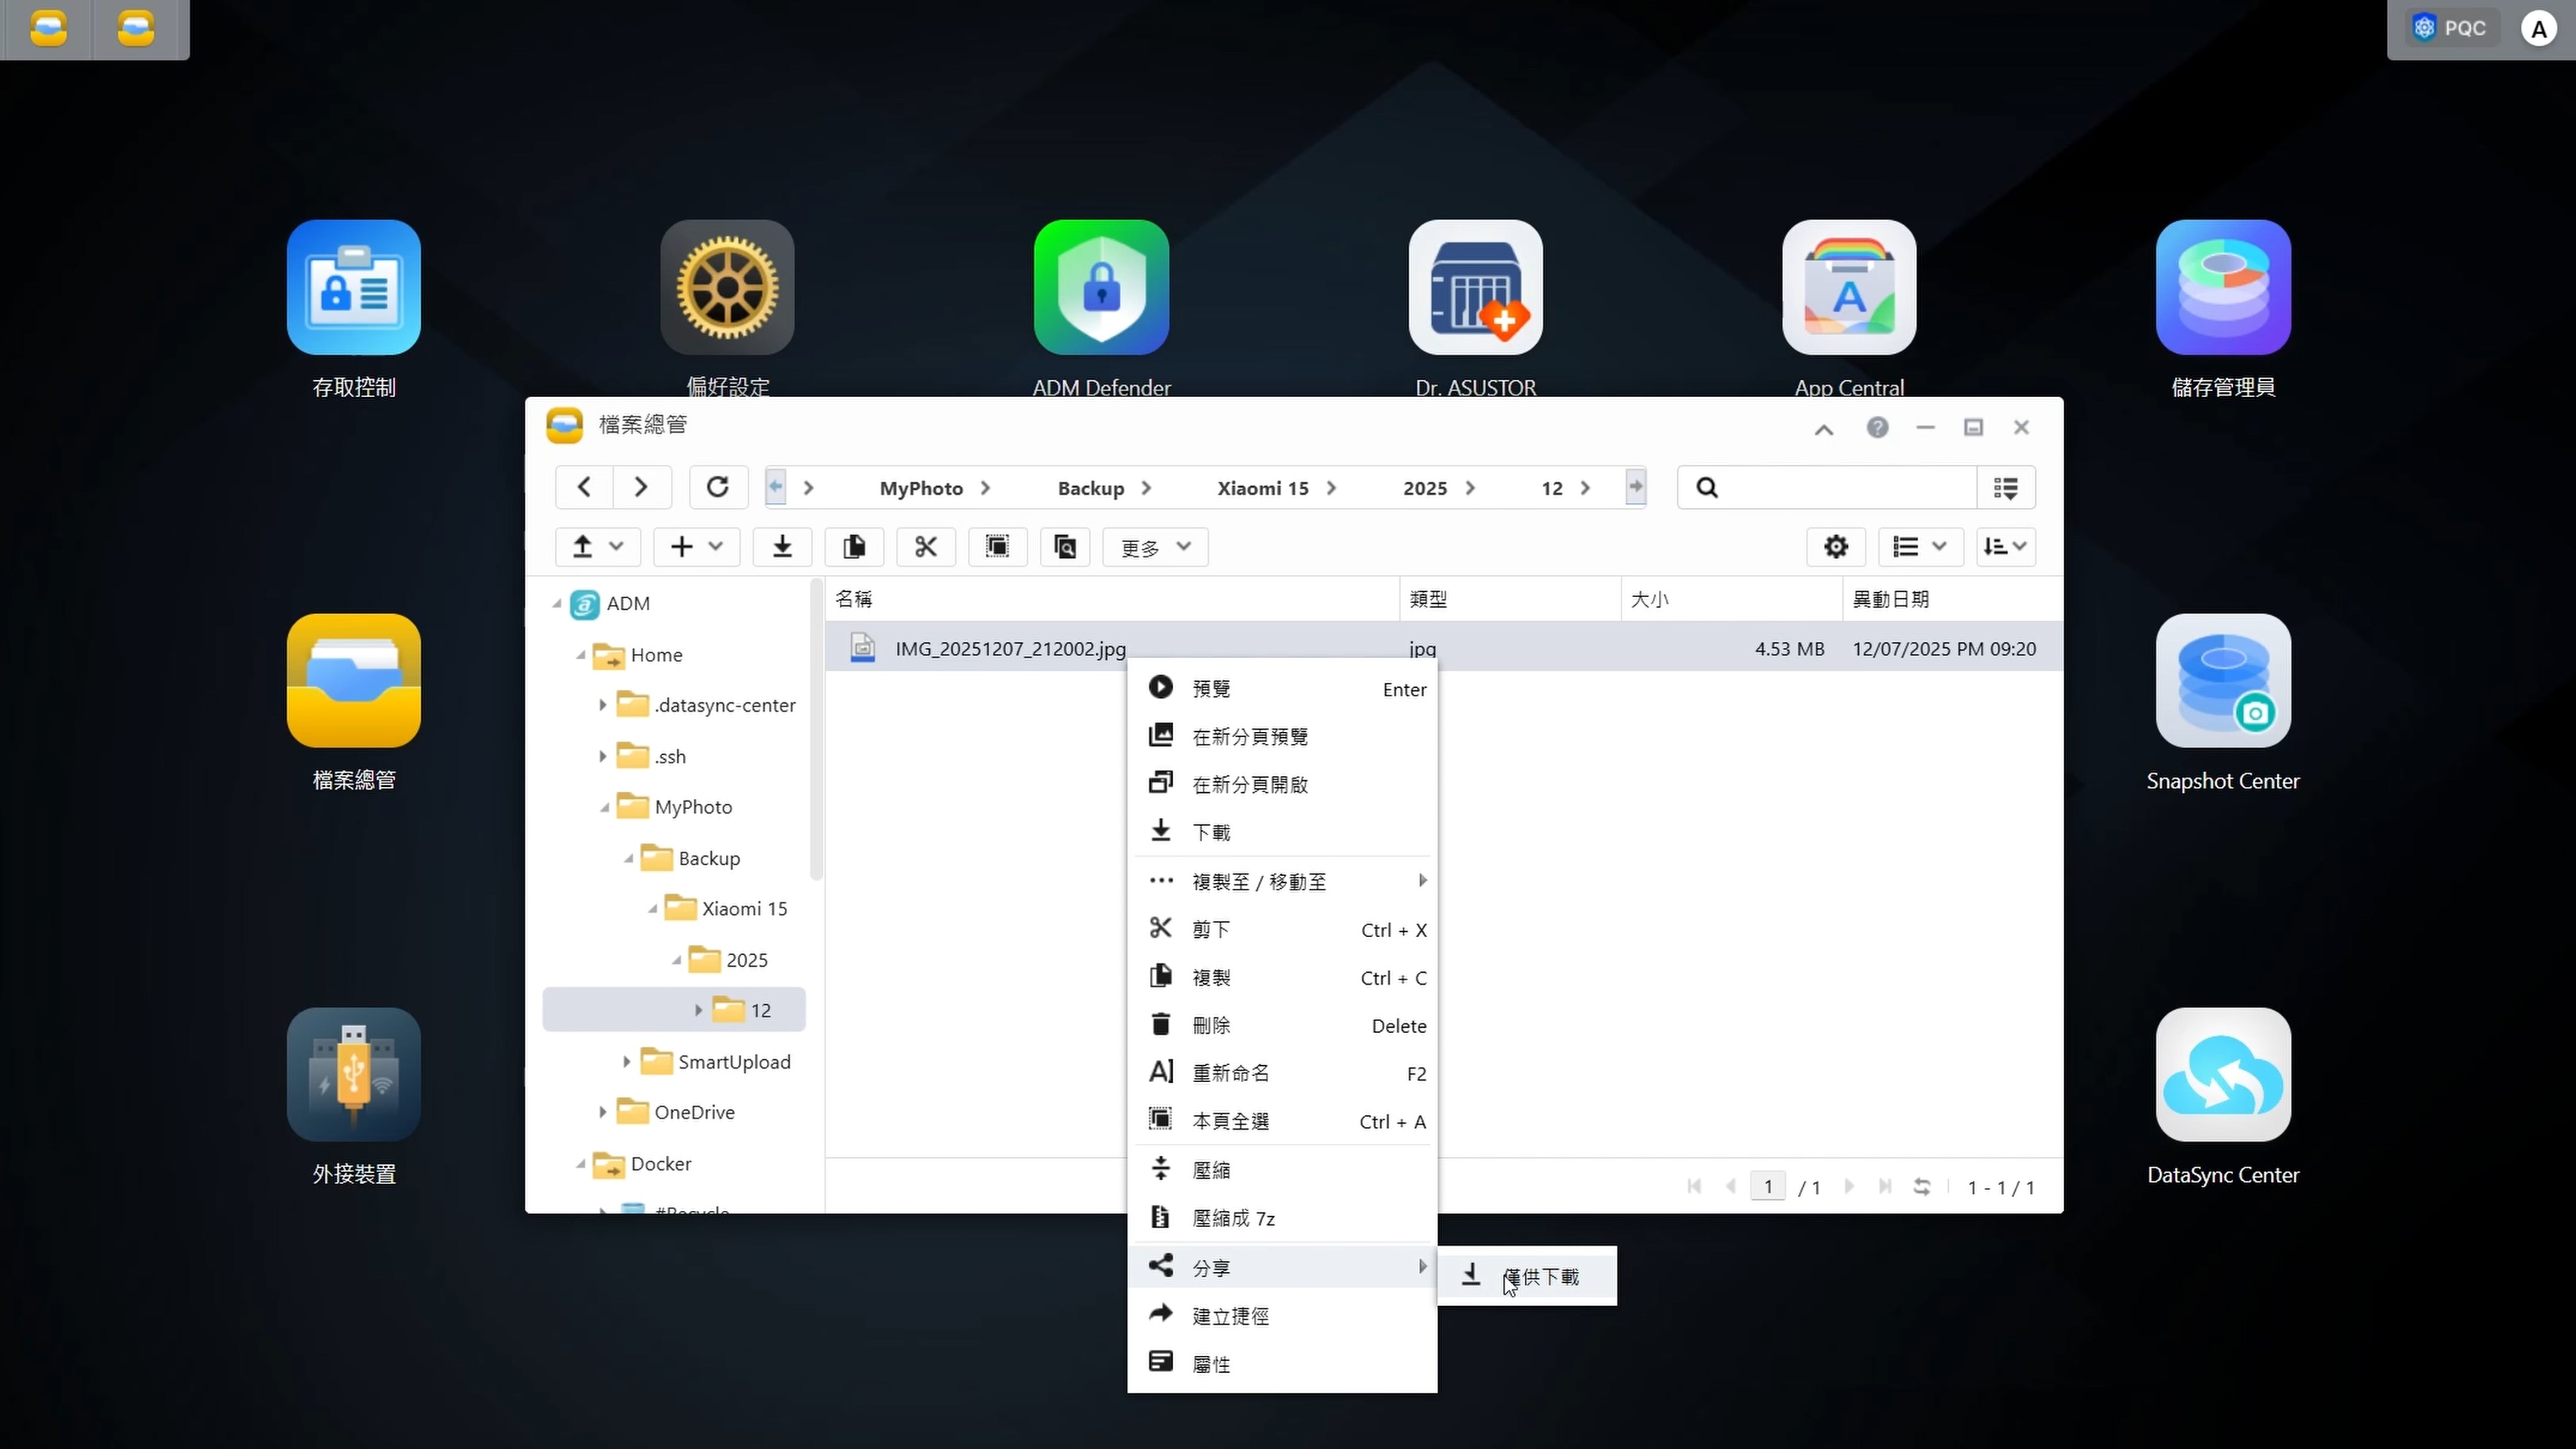Select the OneDrive folder in tree

tap(694, 1112)
